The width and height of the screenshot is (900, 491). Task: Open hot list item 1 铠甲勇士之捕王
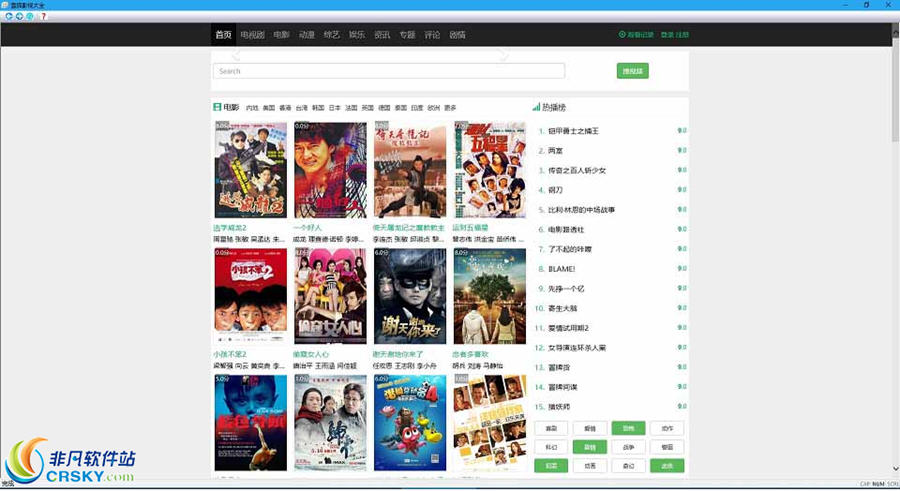pyautogui.click(x=573, y=131)
